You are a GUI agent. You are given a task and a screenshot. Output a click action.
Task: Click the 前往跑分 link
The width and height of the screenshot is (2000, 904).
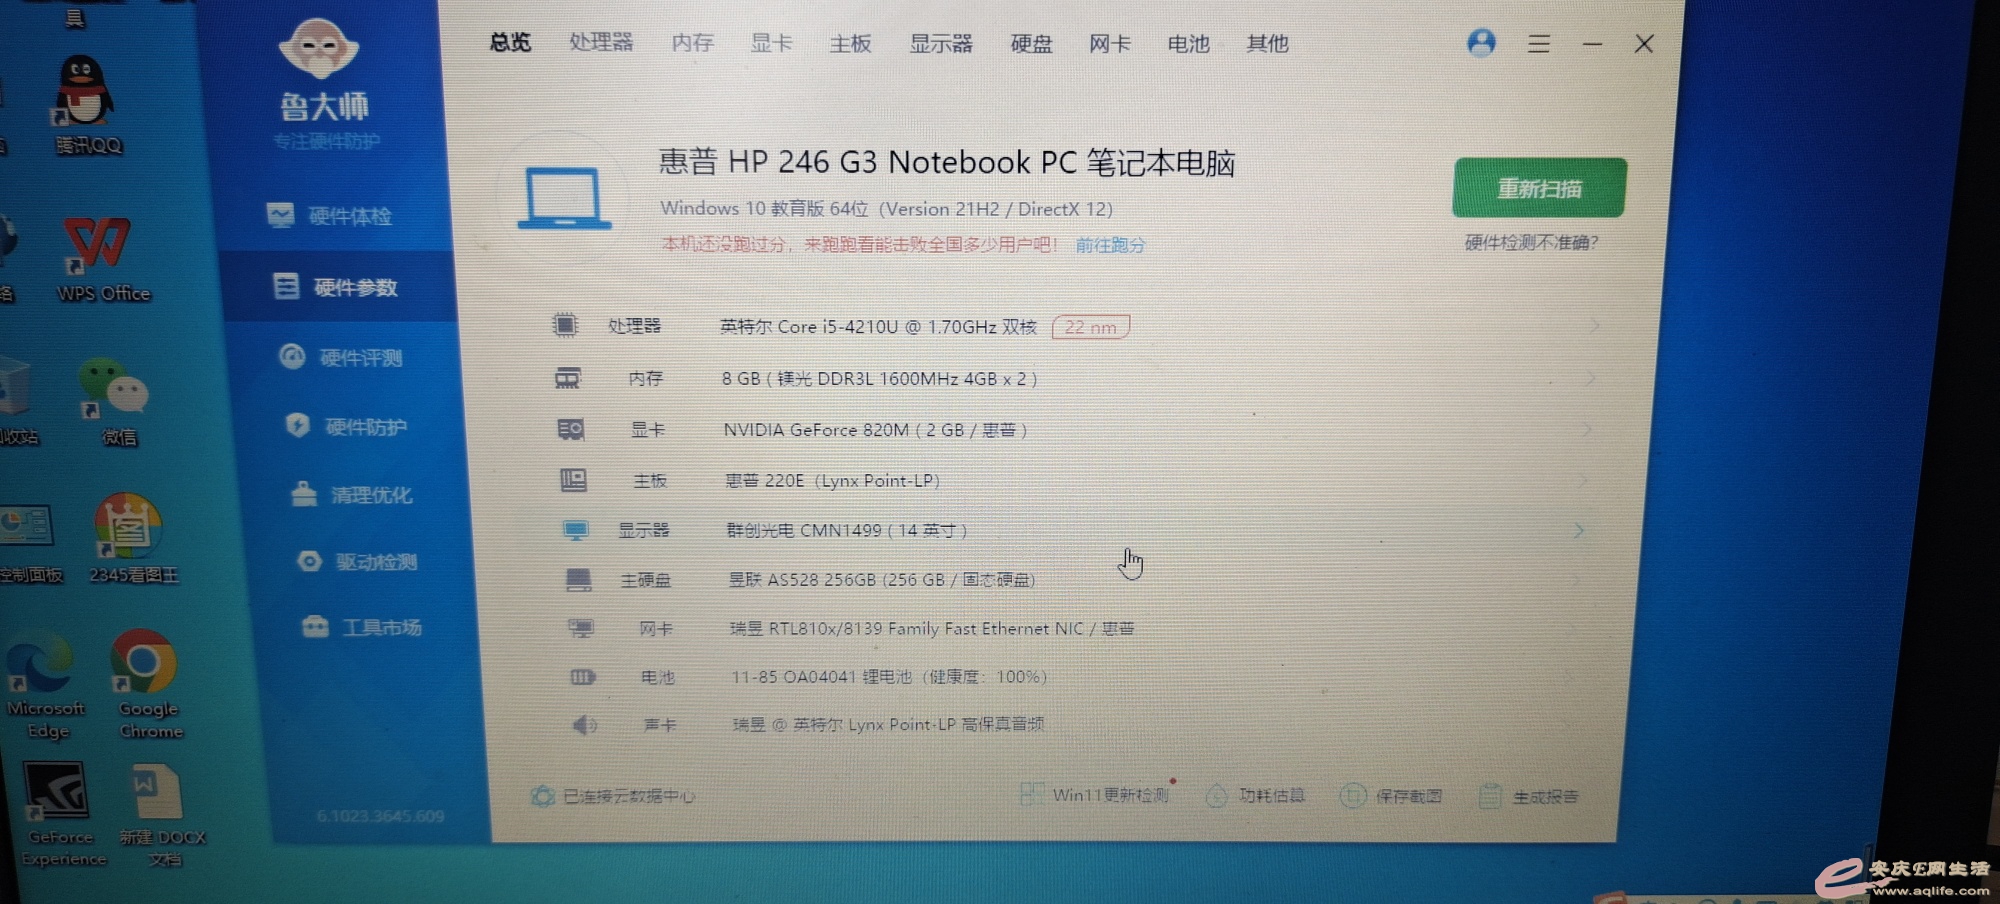tap(1110, 245)
